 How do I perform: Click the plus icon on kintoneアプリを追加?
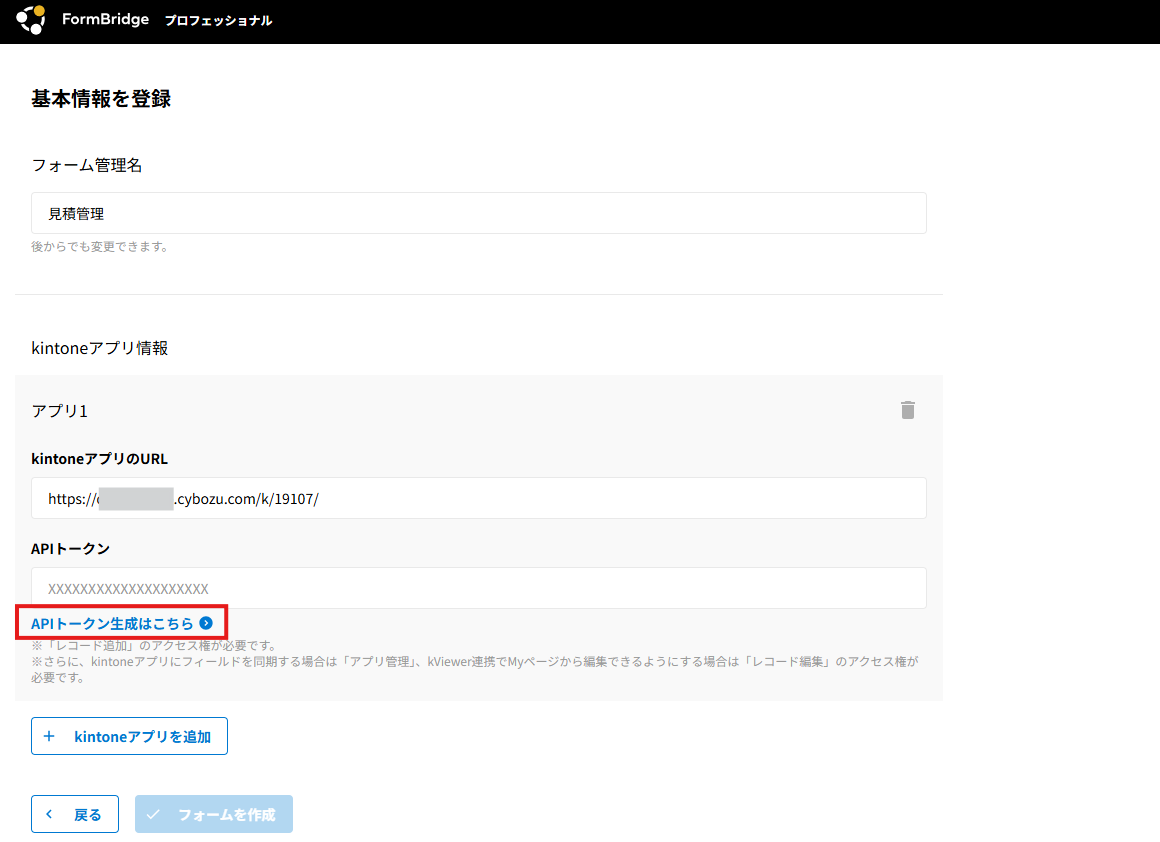(x=49, y=736)
